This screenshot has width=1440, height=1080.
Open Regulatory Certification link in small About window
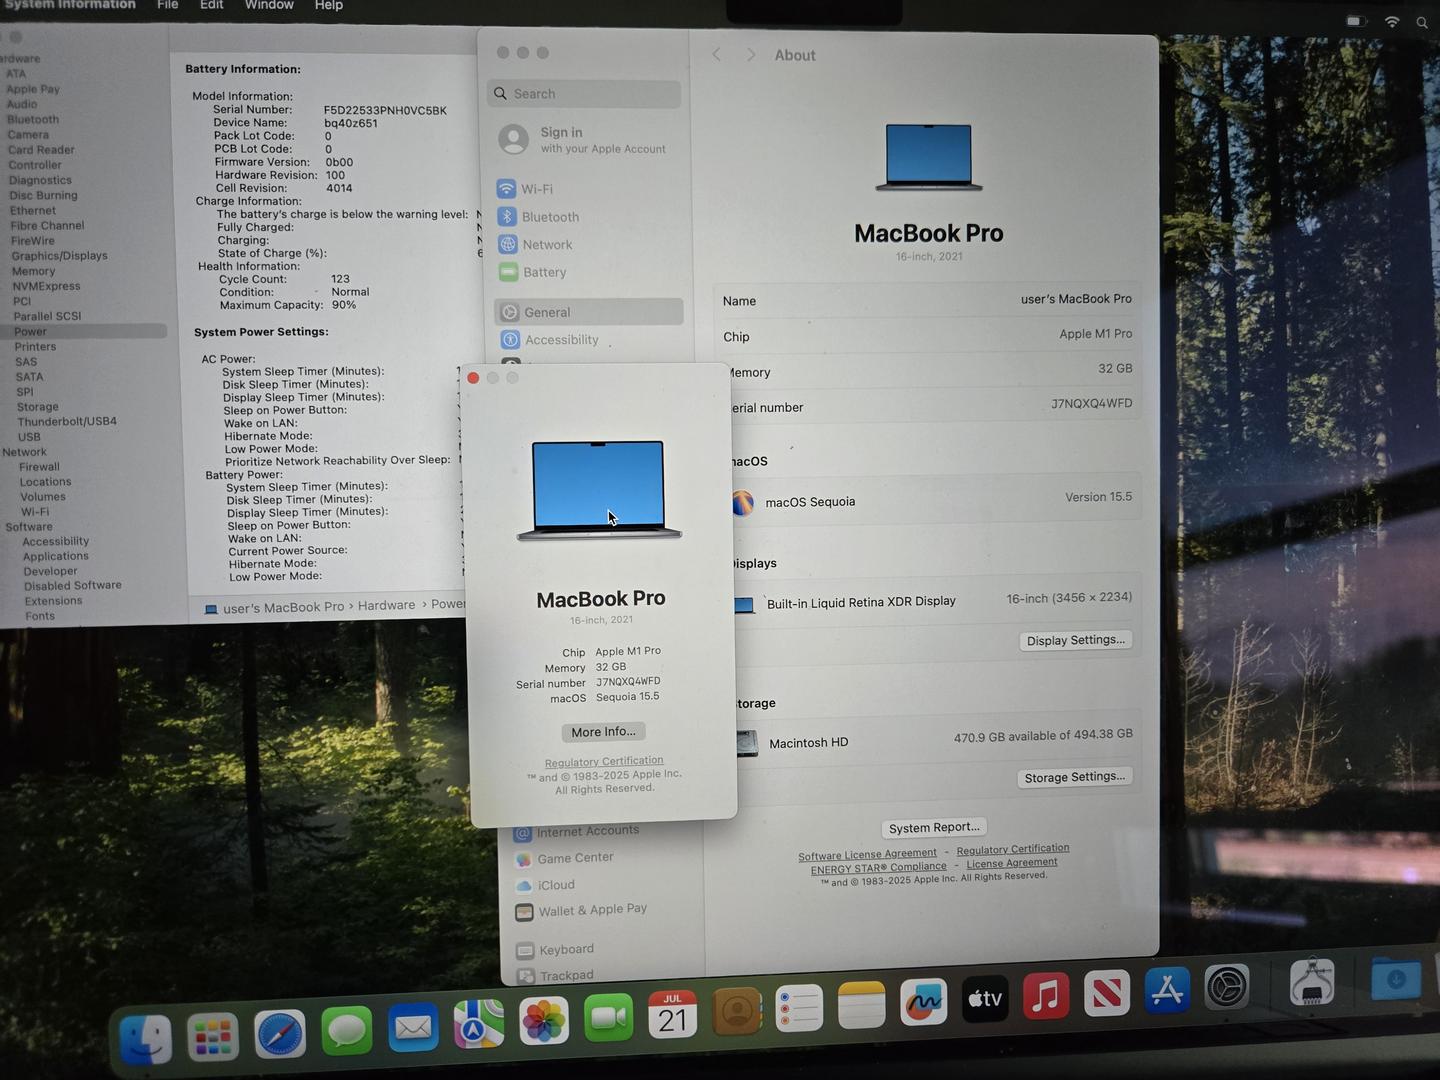click(604, 762)
